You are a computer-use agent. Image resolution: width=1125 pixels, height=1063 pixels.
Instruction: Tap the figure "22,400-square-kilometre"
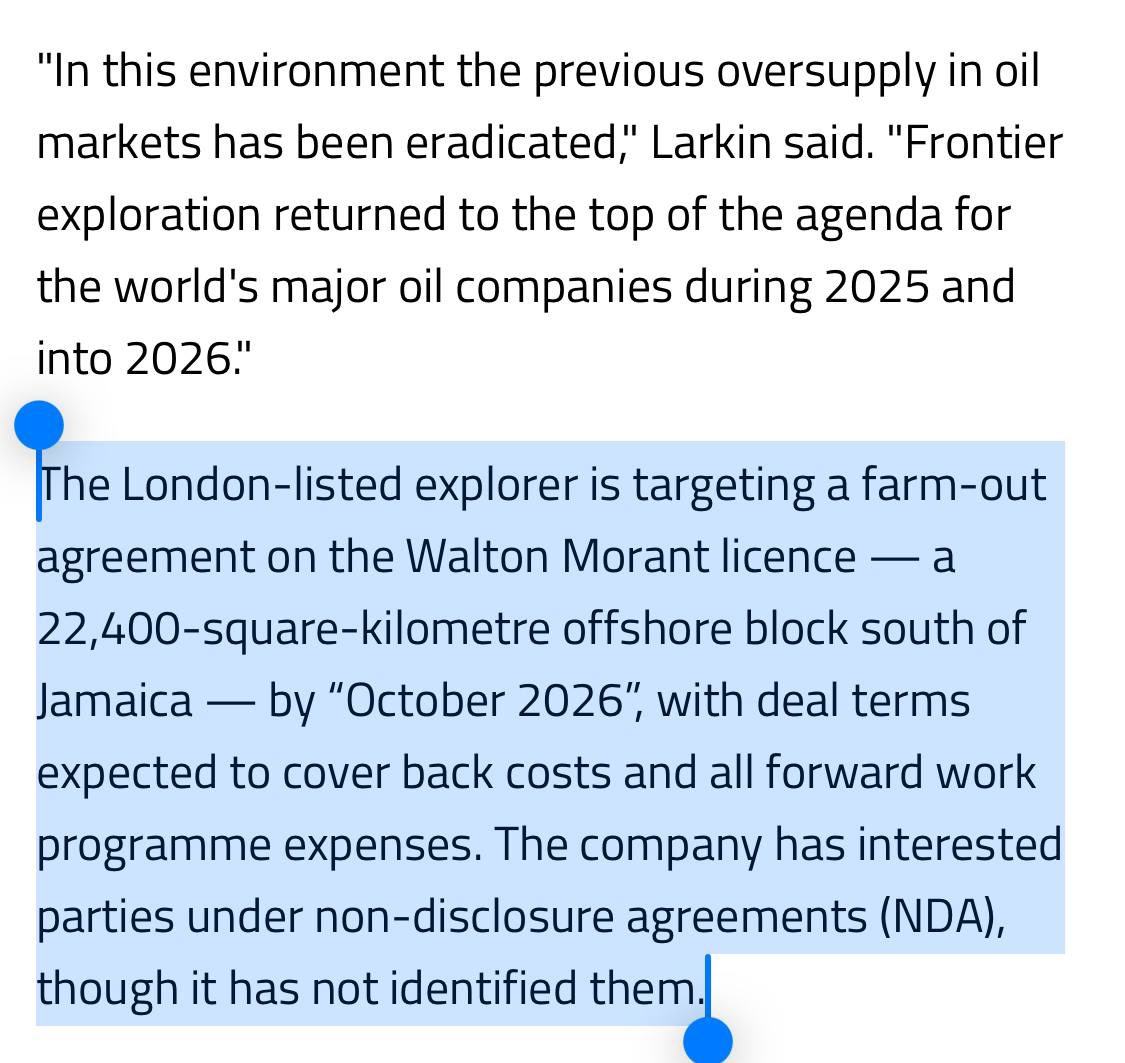point(293,628)
